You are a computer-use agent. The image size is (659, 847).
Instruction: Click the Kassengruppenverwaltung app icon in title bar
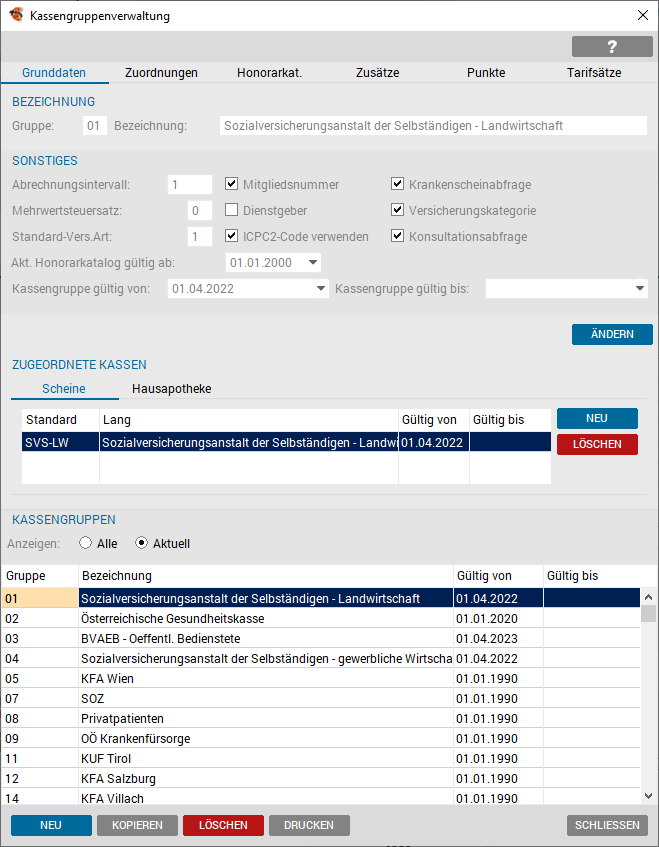(x=16, y=15)
